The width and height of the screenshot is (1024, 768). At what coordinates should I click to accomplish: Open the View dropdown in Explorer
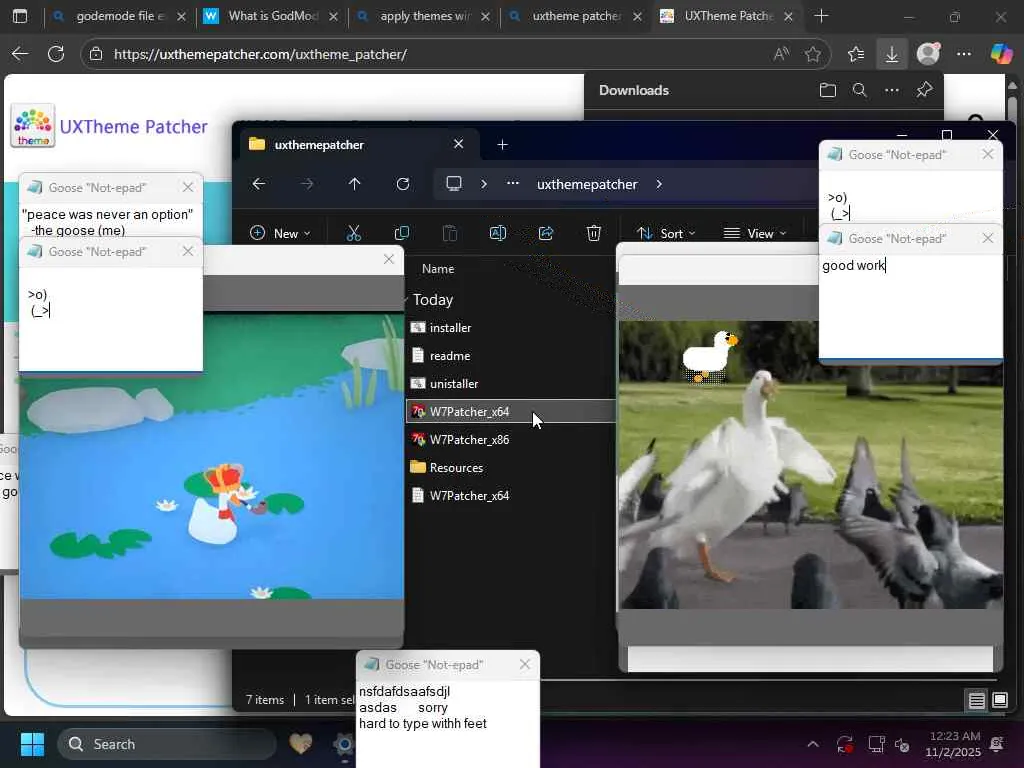755,233
